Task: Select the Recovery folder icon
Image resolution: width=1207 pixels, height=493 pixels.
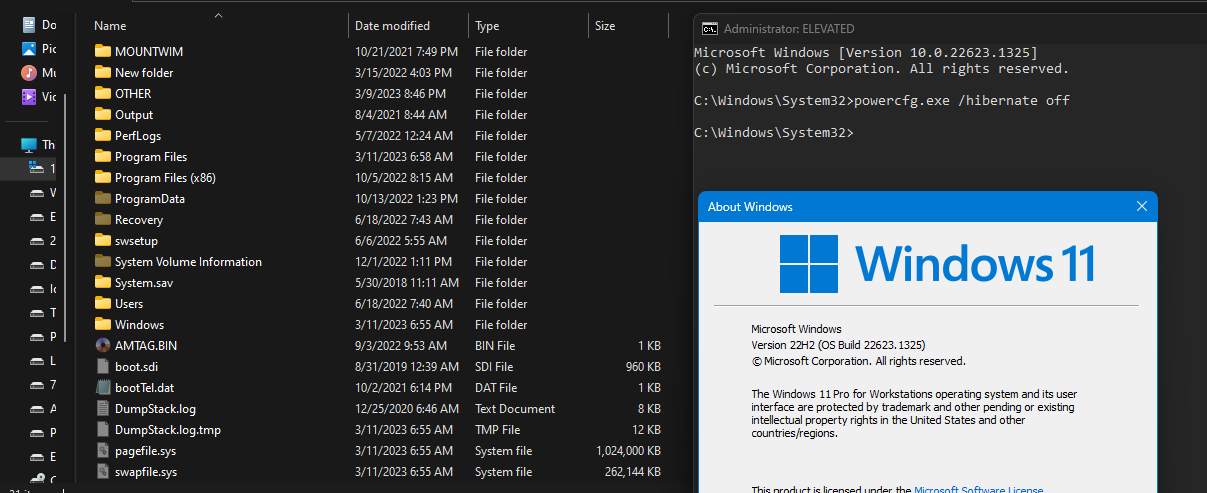Action: (102, 219)
